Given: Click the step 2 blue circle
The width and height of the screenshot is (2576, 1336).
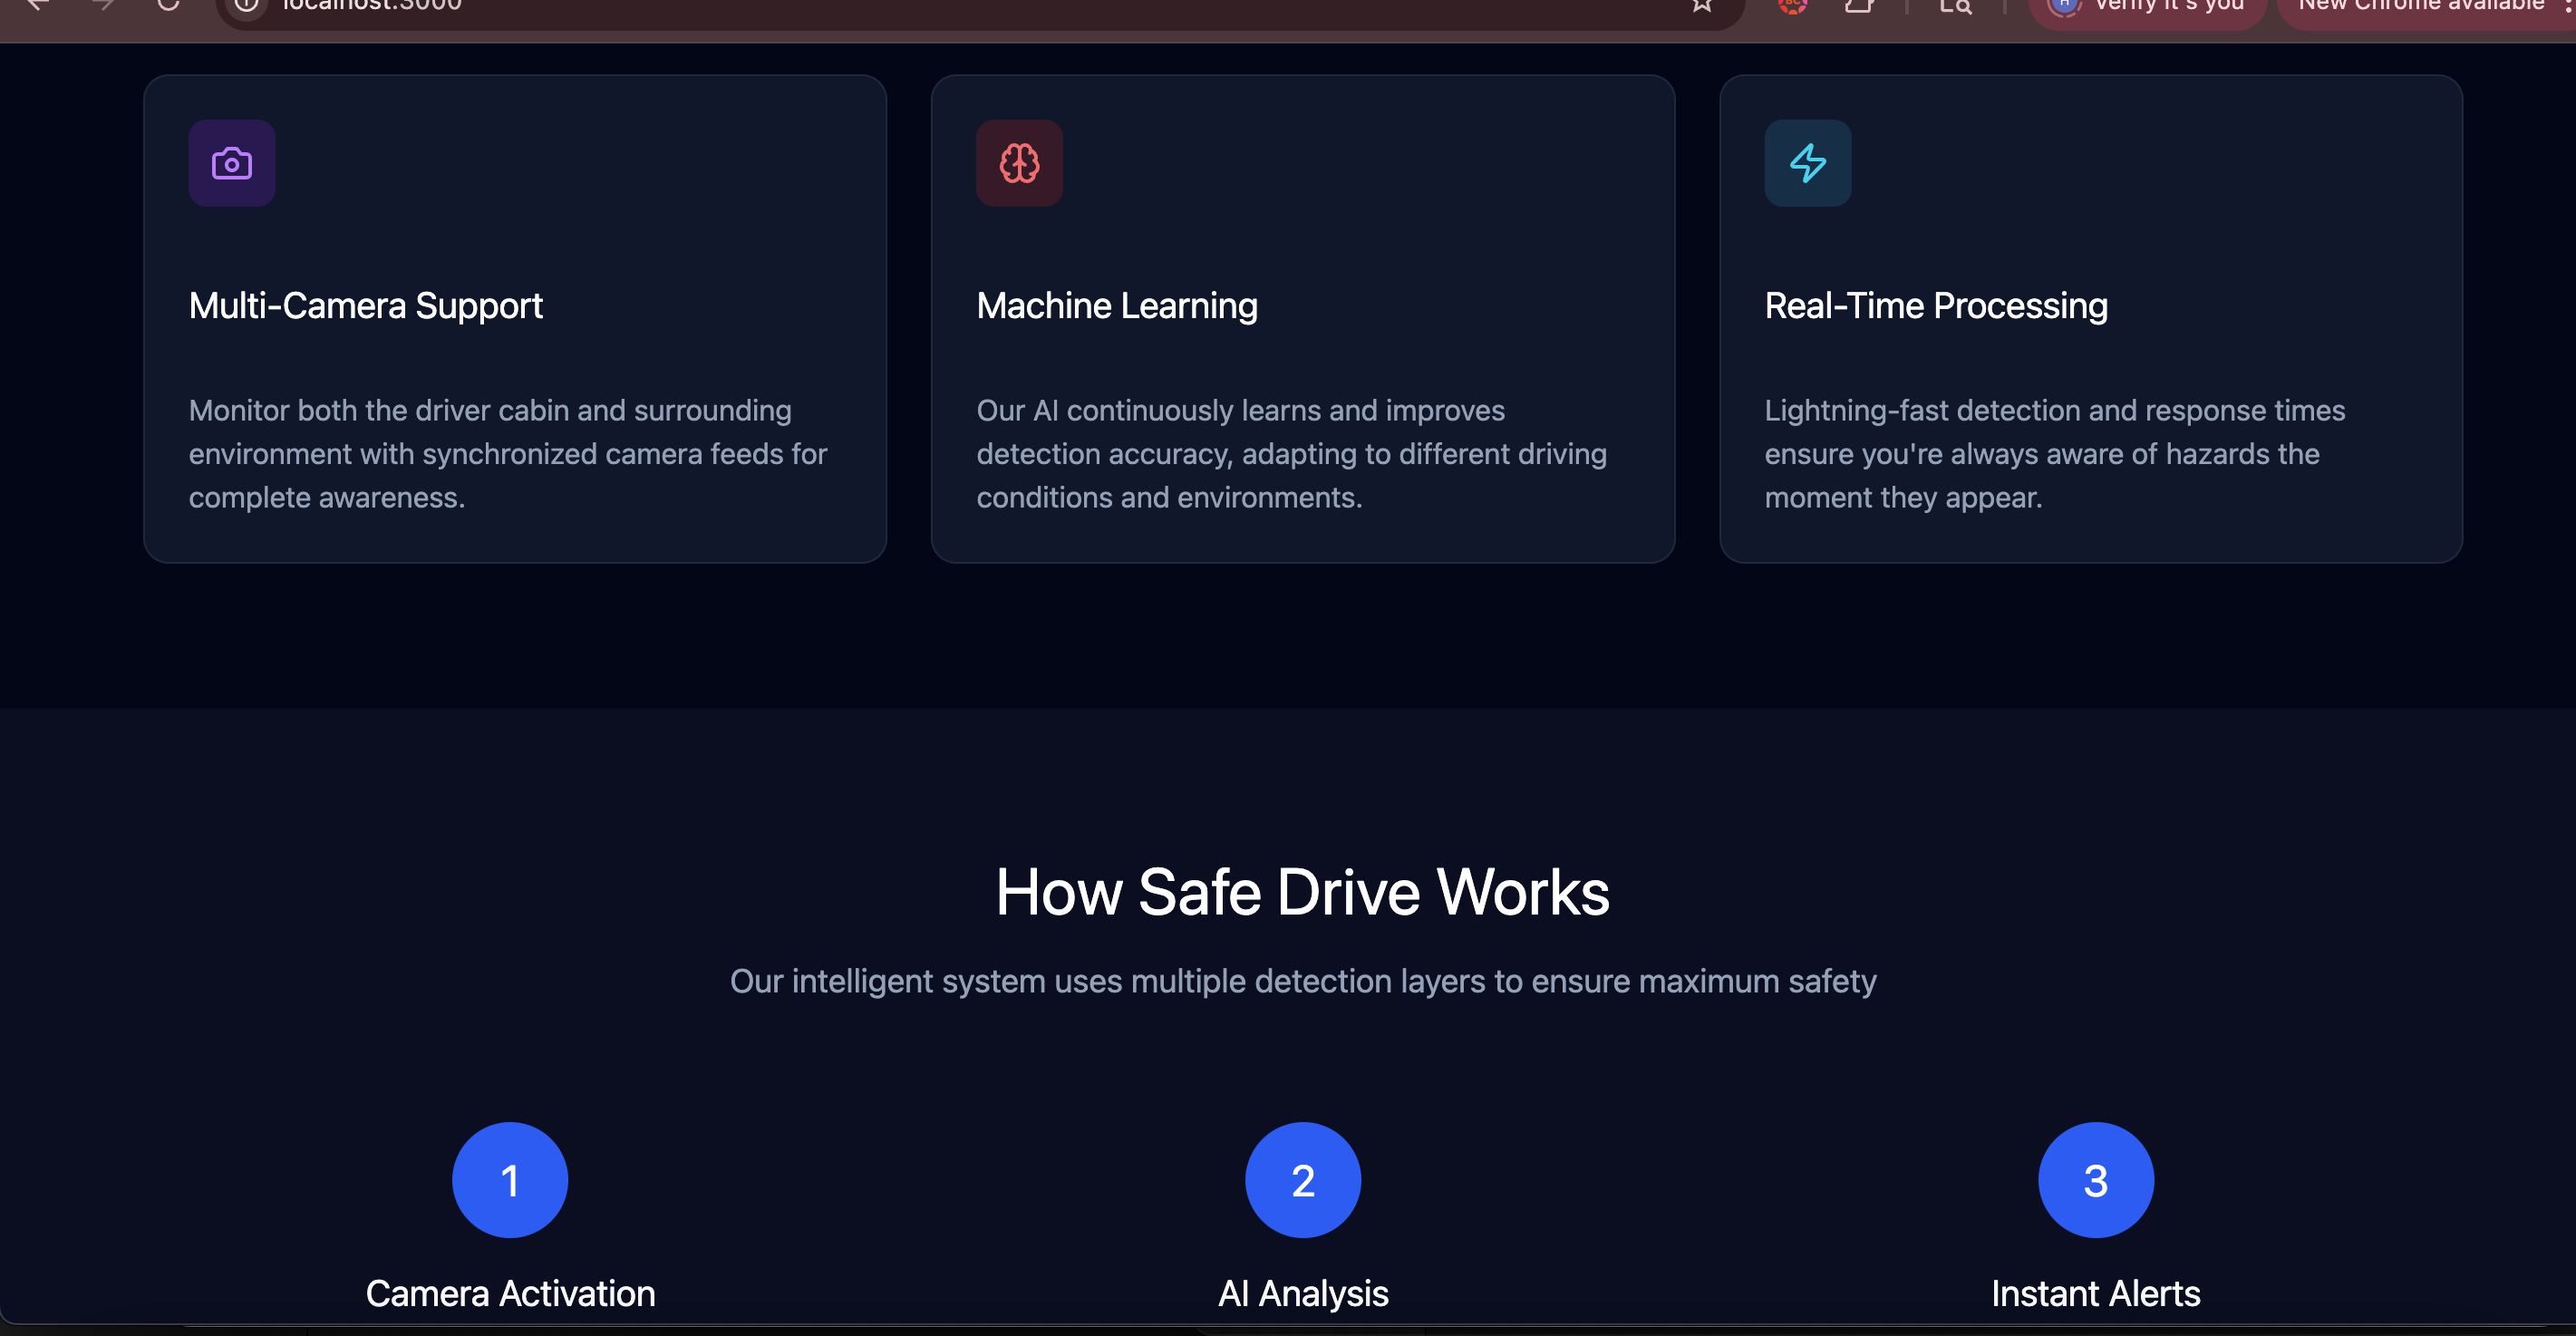Looking at the screenshot, I should click(1302, 1180).
